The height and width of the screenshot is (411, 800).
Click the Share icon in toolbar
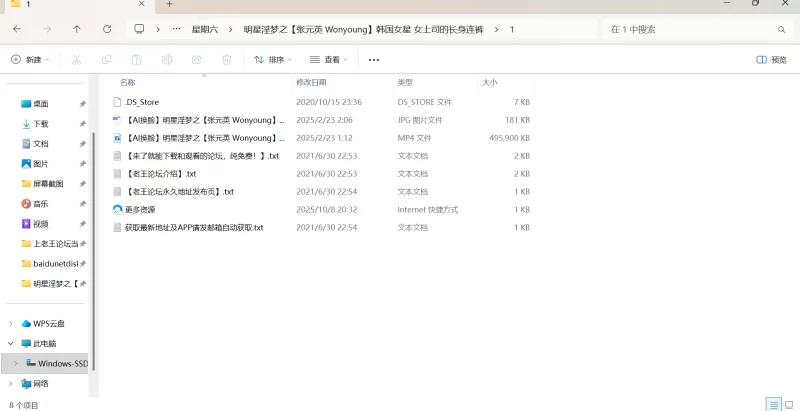point(197,60)
